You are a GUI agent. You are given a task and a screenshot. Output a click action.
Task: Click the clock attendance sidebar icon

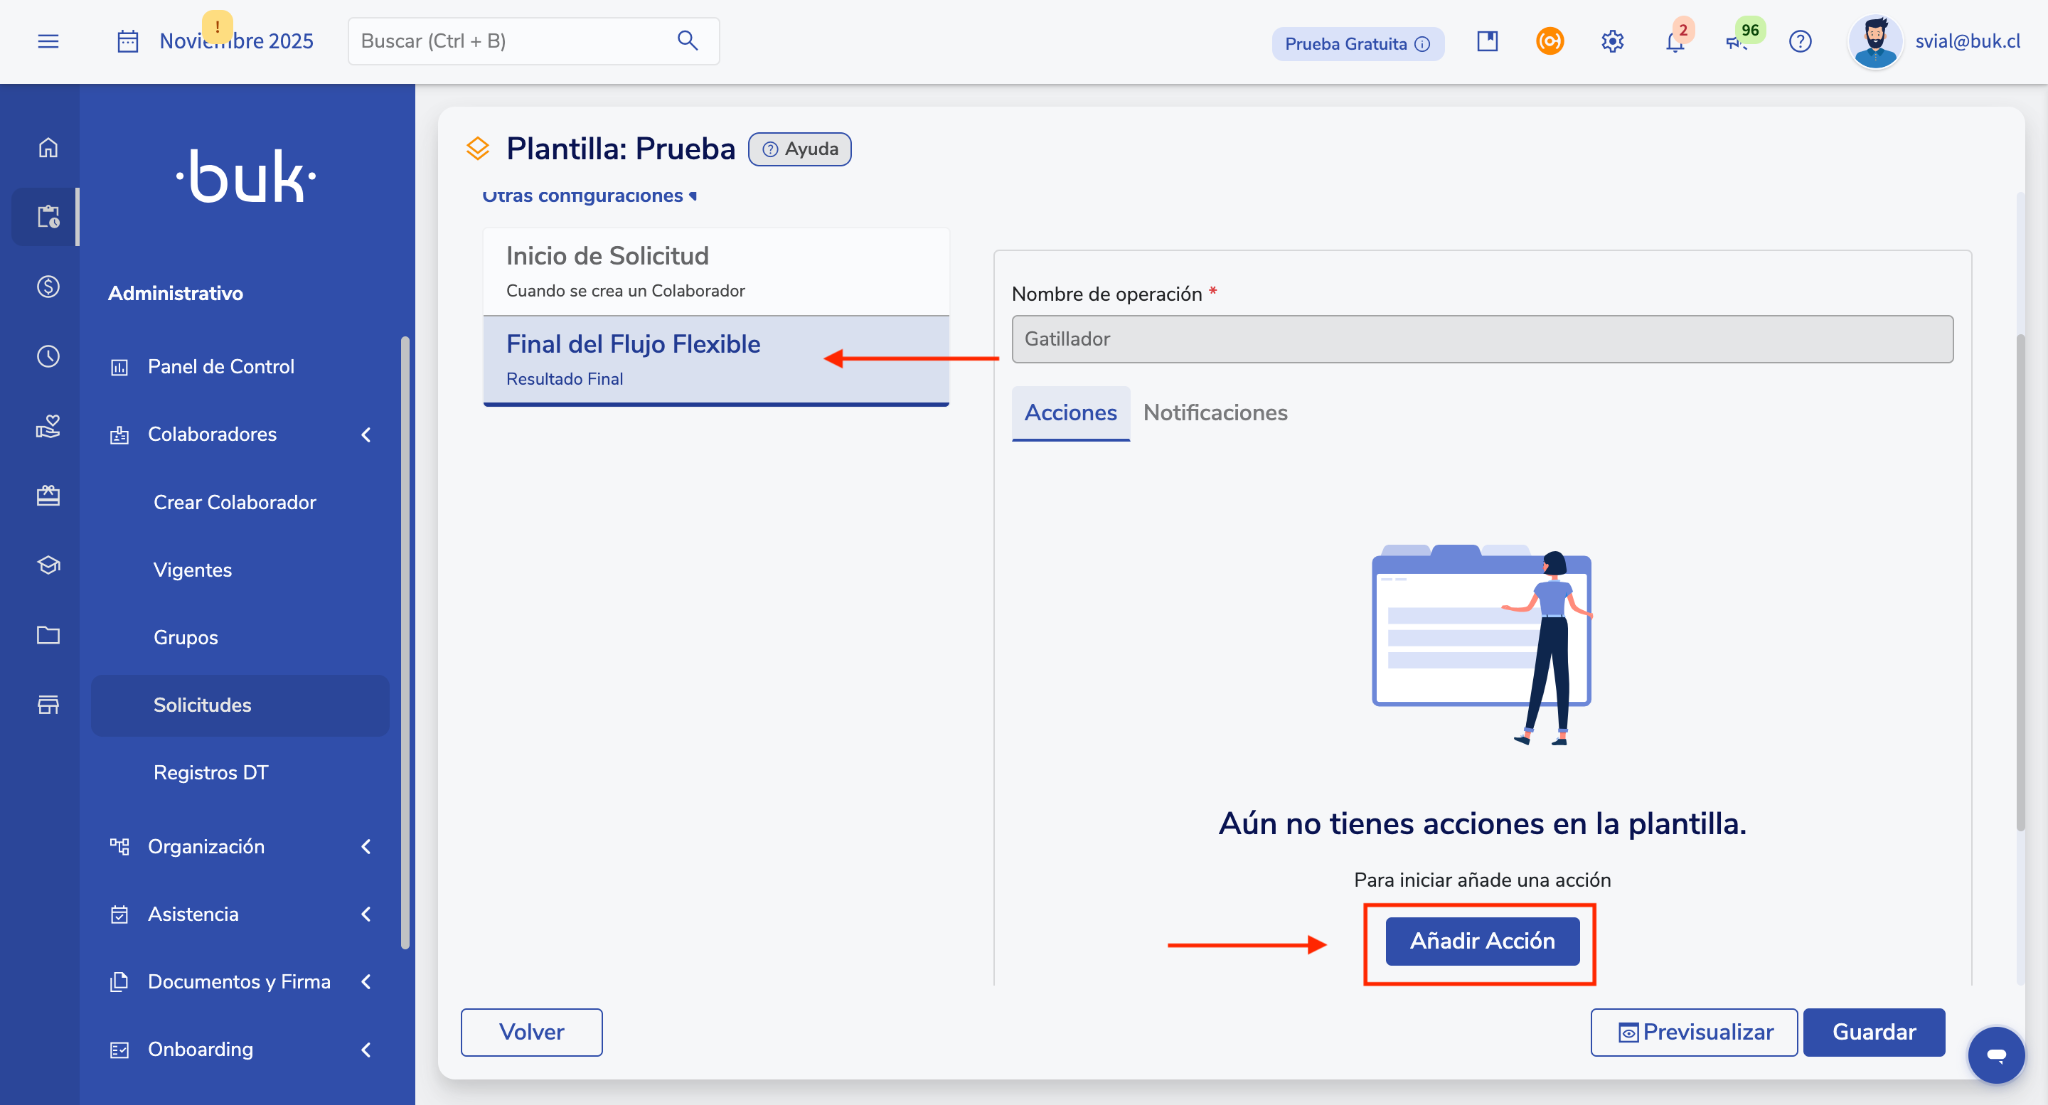click(48, 357)
